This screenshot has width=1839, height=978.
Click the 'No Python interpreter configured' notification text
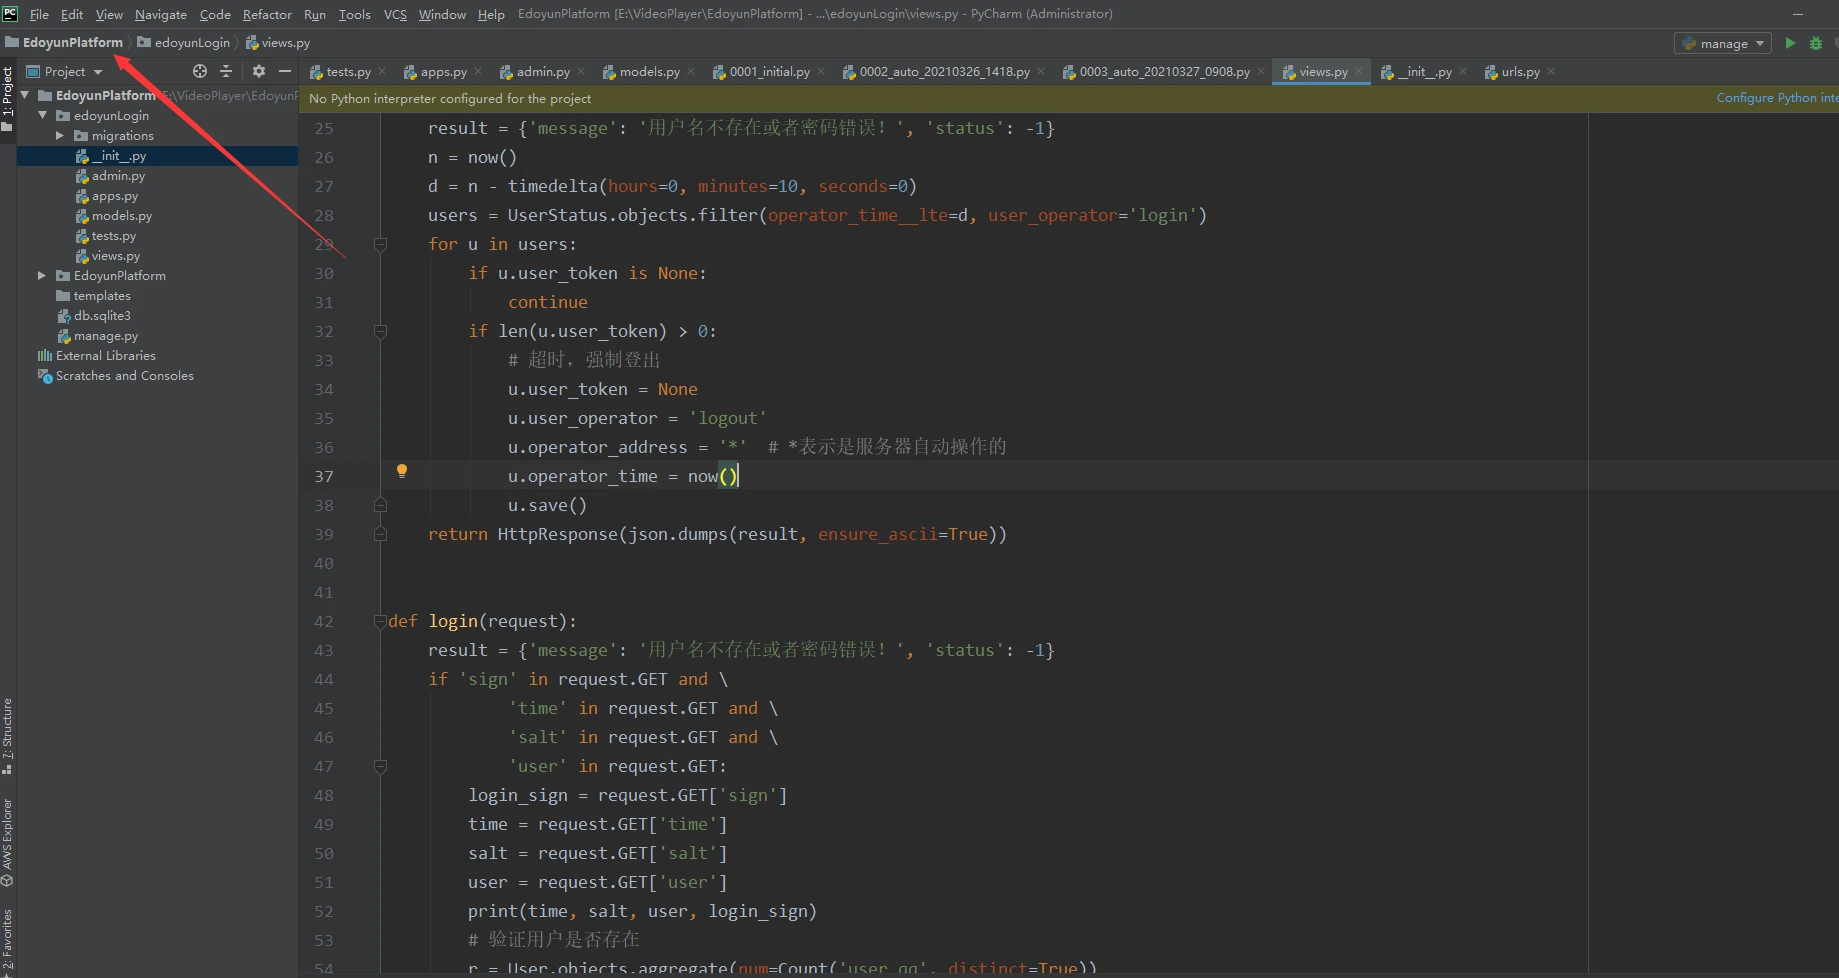tap(450, 98)
